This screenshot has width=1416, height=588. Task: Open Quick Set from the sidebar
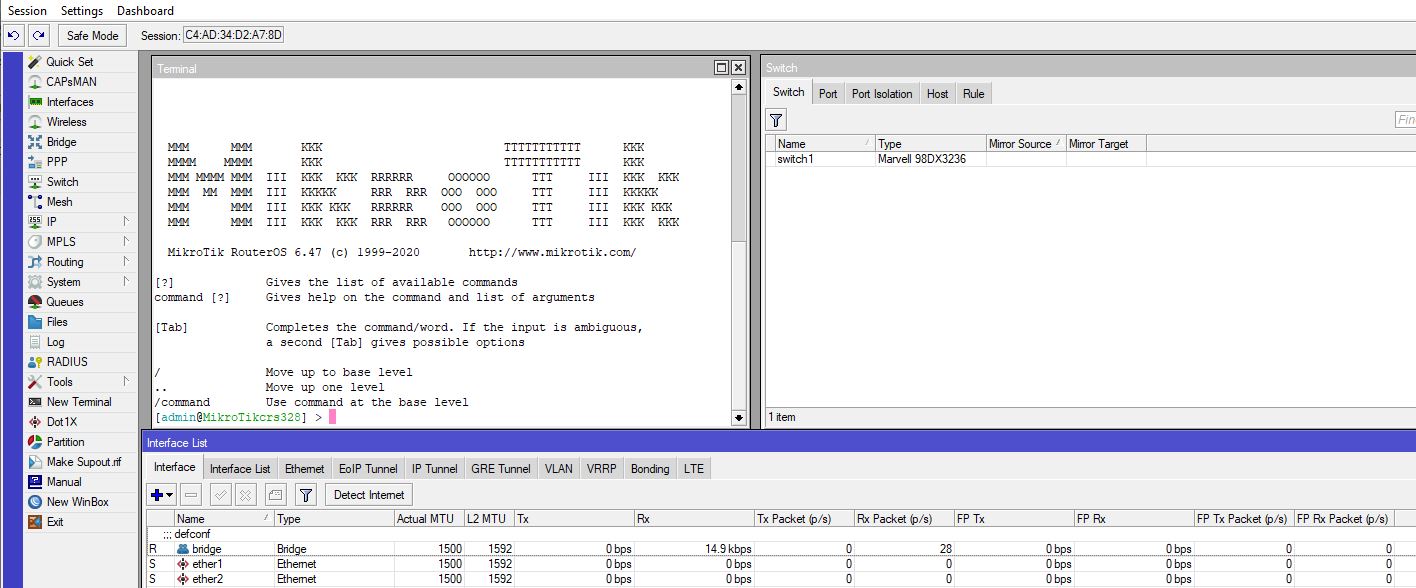click(69, 62)
